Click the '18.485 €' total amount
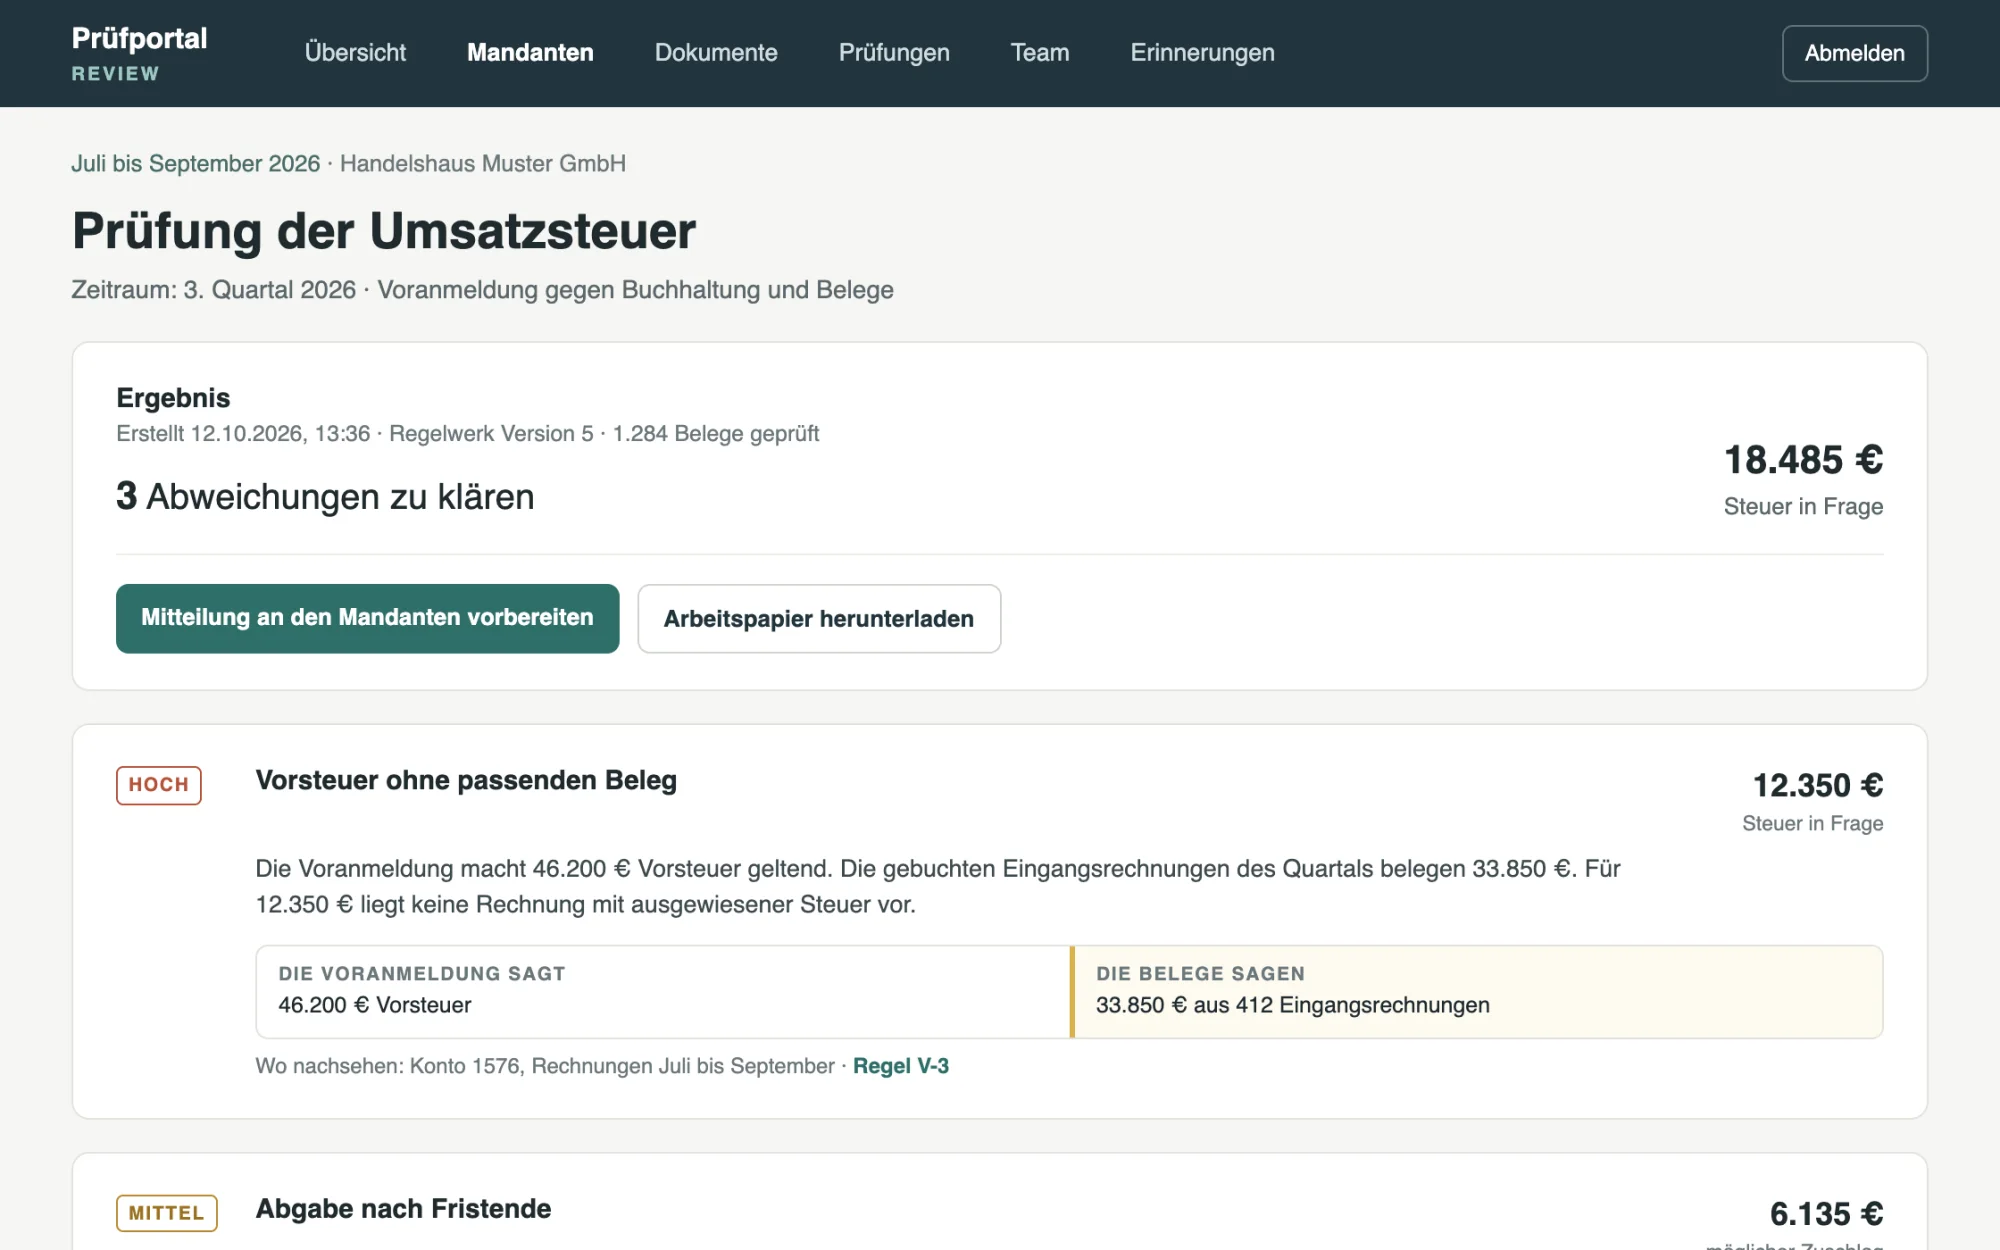This screenshot has height=1250, width=2000. coord(1803,460)
